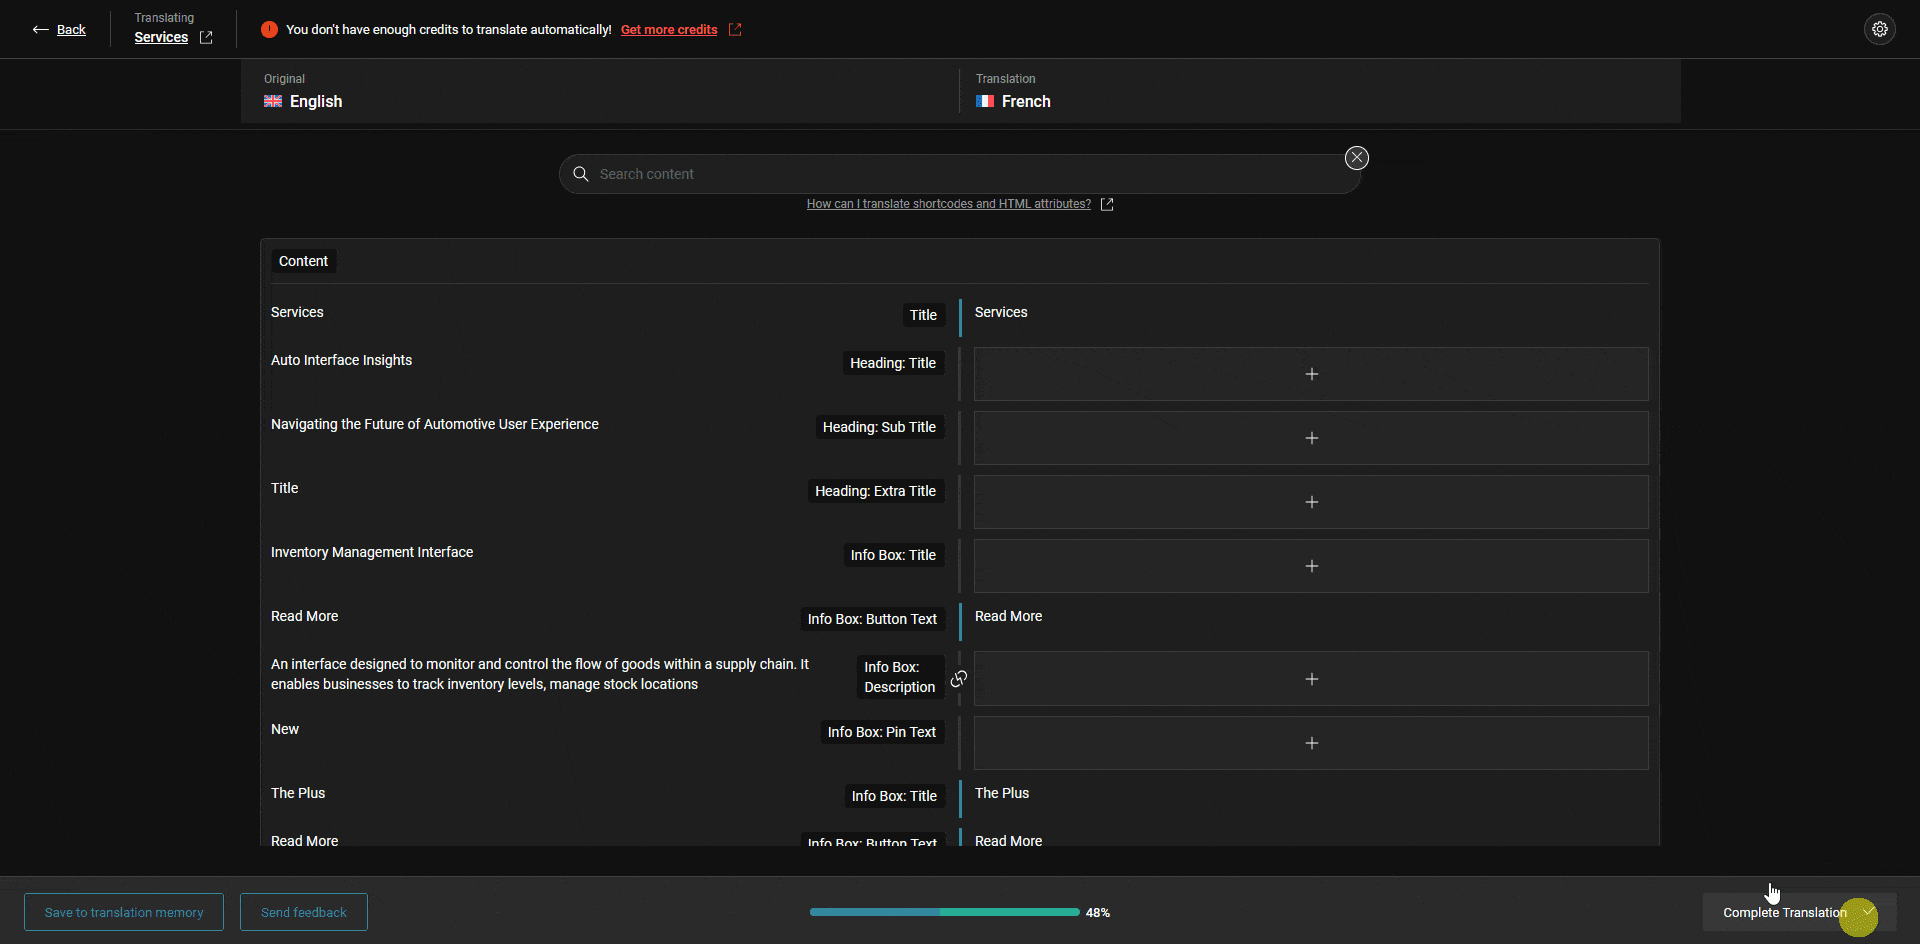This screenshot has height=944, width=1920.
Task: Open Services page external link icon
Action: [206, 37]
